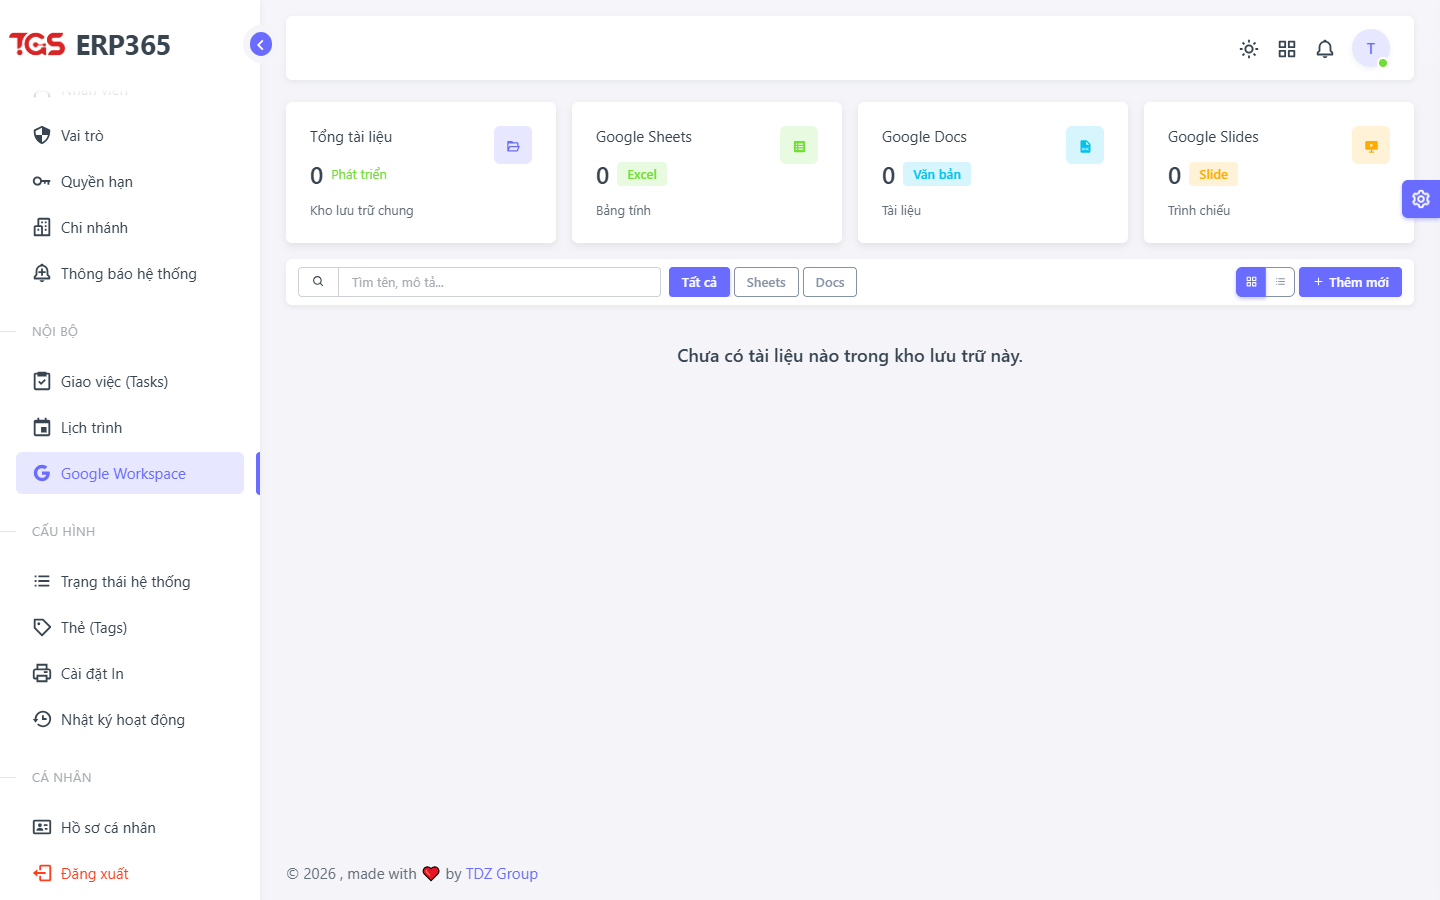Focus the Tìm tên, mô tả search field
This screenshot has width=1440, height=900.
click(x=499, y=282)
